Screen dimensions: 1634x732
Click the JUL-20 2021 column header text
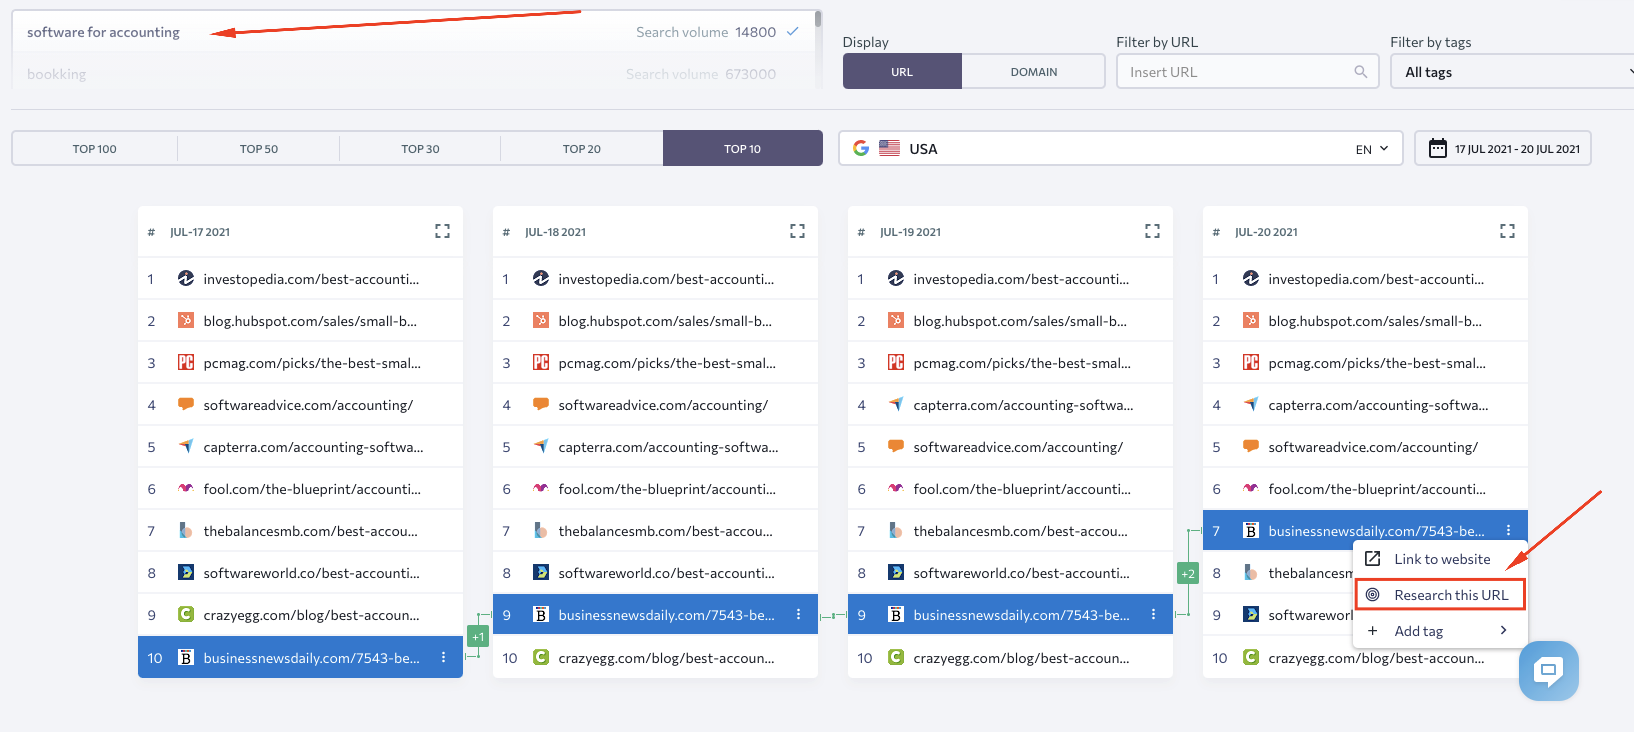pos(1266,231)
